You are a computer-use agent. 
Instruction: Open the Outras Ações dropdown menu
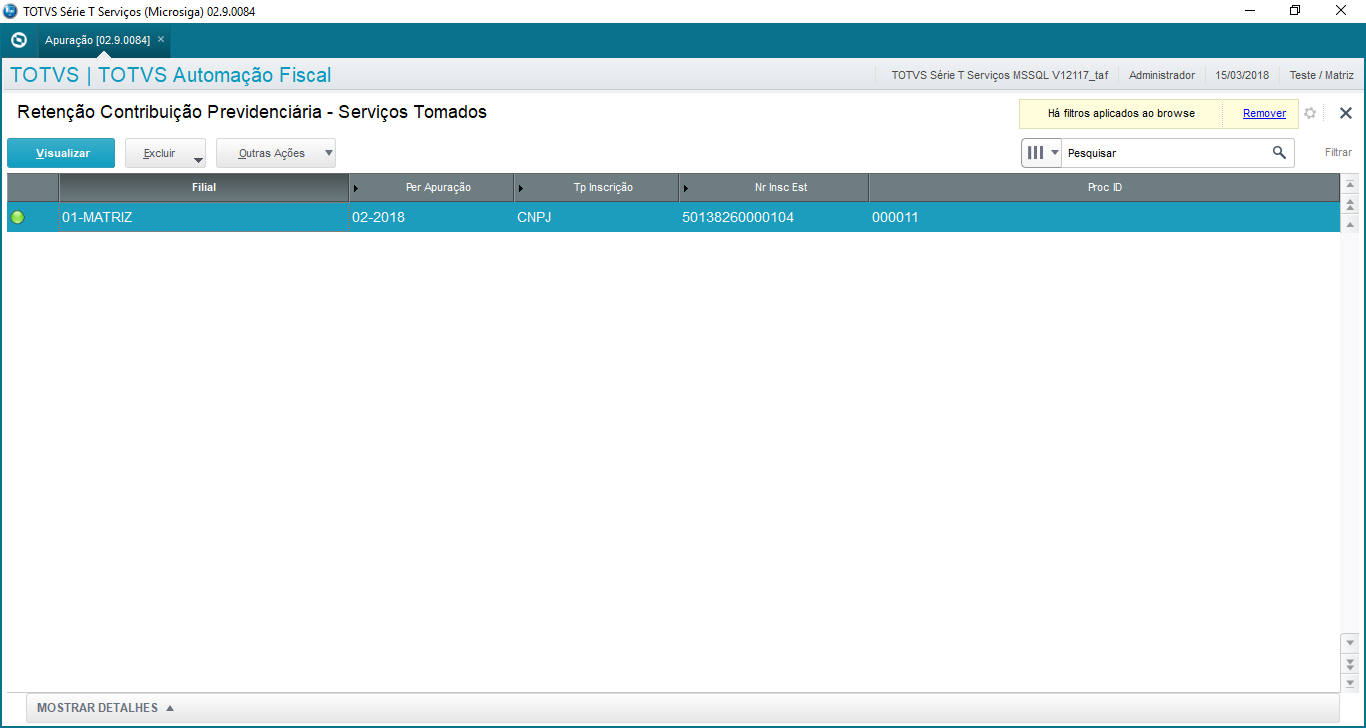276,153
